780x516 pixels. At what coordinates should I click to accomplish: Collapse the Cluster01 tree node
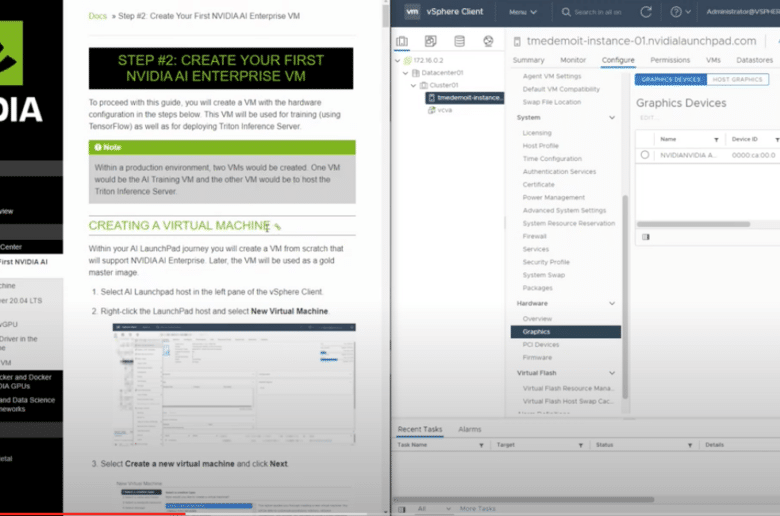413,86
